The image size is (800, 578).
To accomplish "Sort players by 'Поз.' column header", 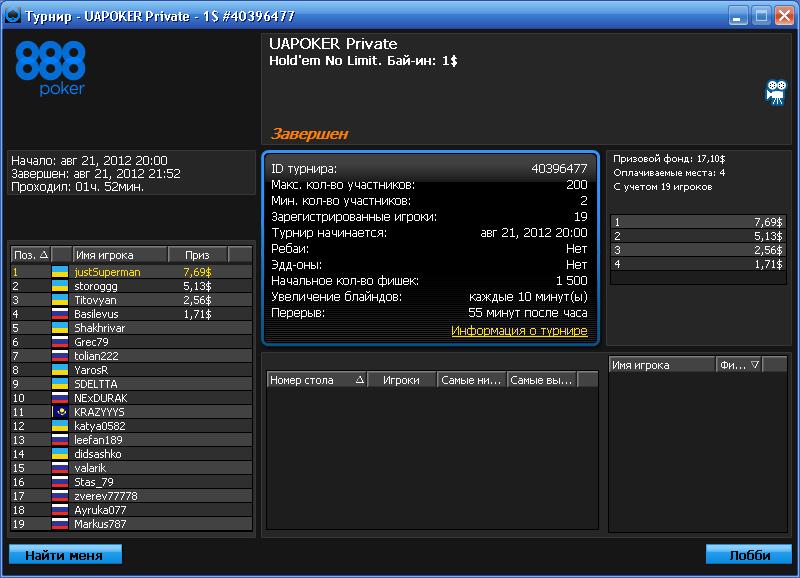I will coord(31,255).
